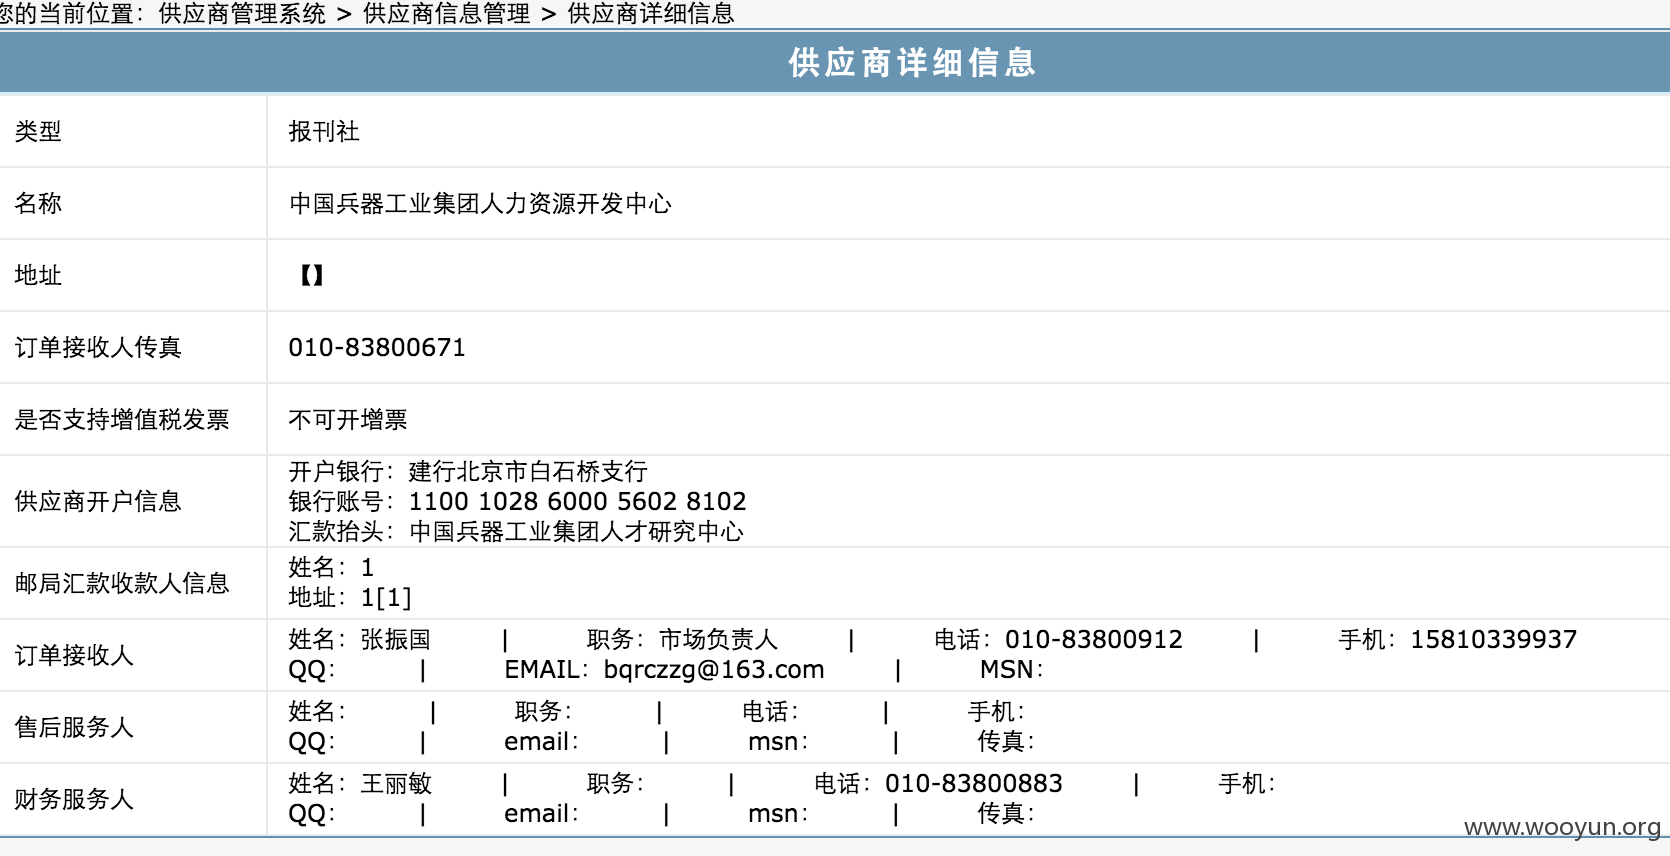Image resolution: width=1670 pixels, height=856 pixels.
Task: Click the 供应商详细信息 header title
Action: [912, 62]
